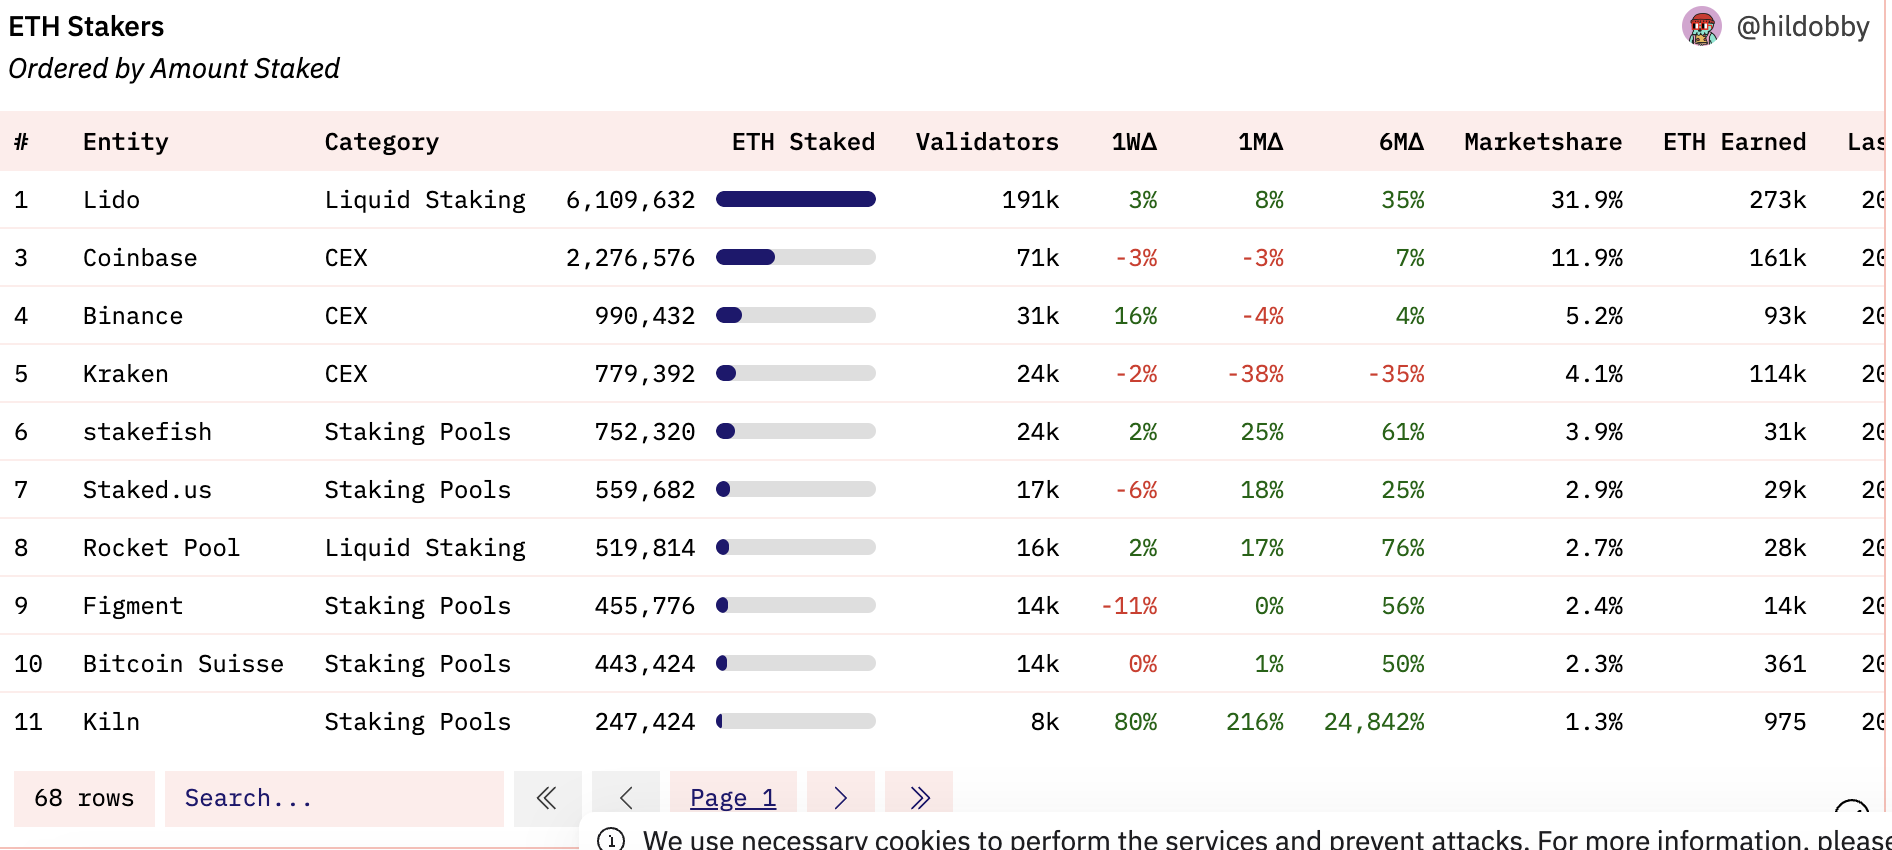Viewport: 1892px width, 850px height.
Task: Sort by ETH Earned column header
Action: coord(1734,142)
